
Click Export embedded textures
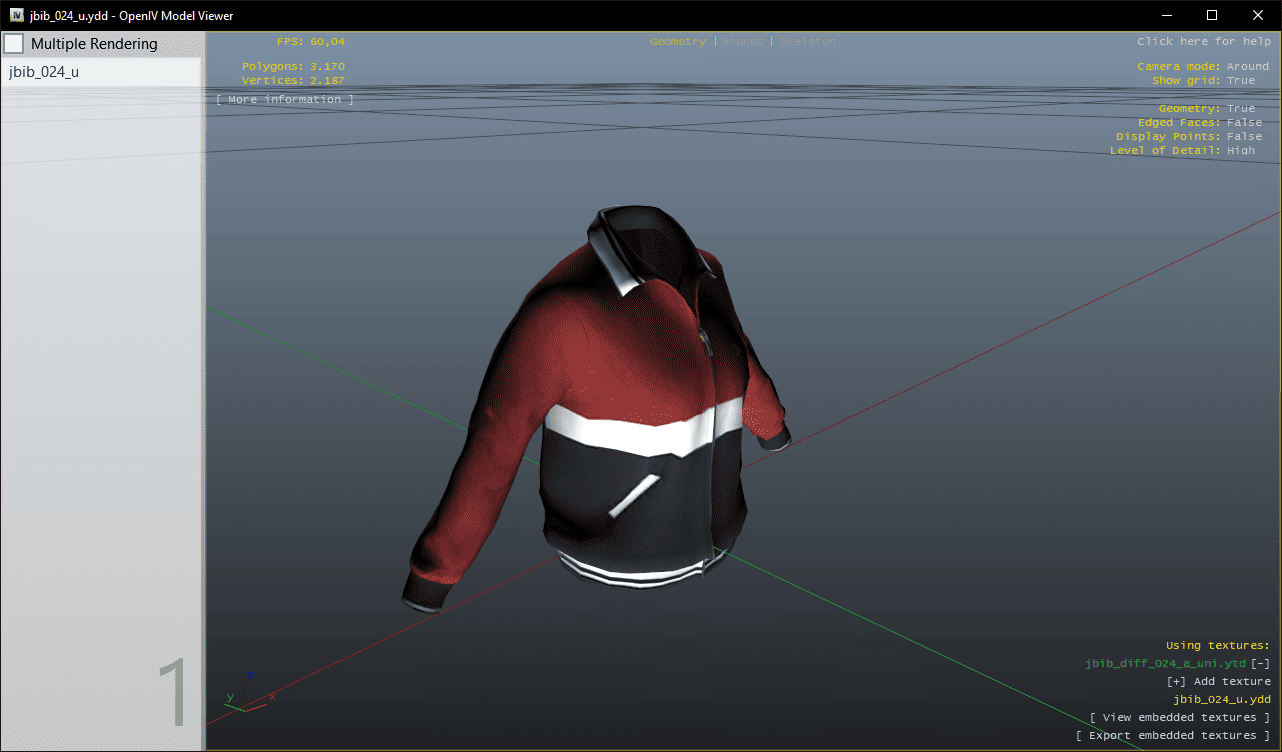pos(1173,735)
